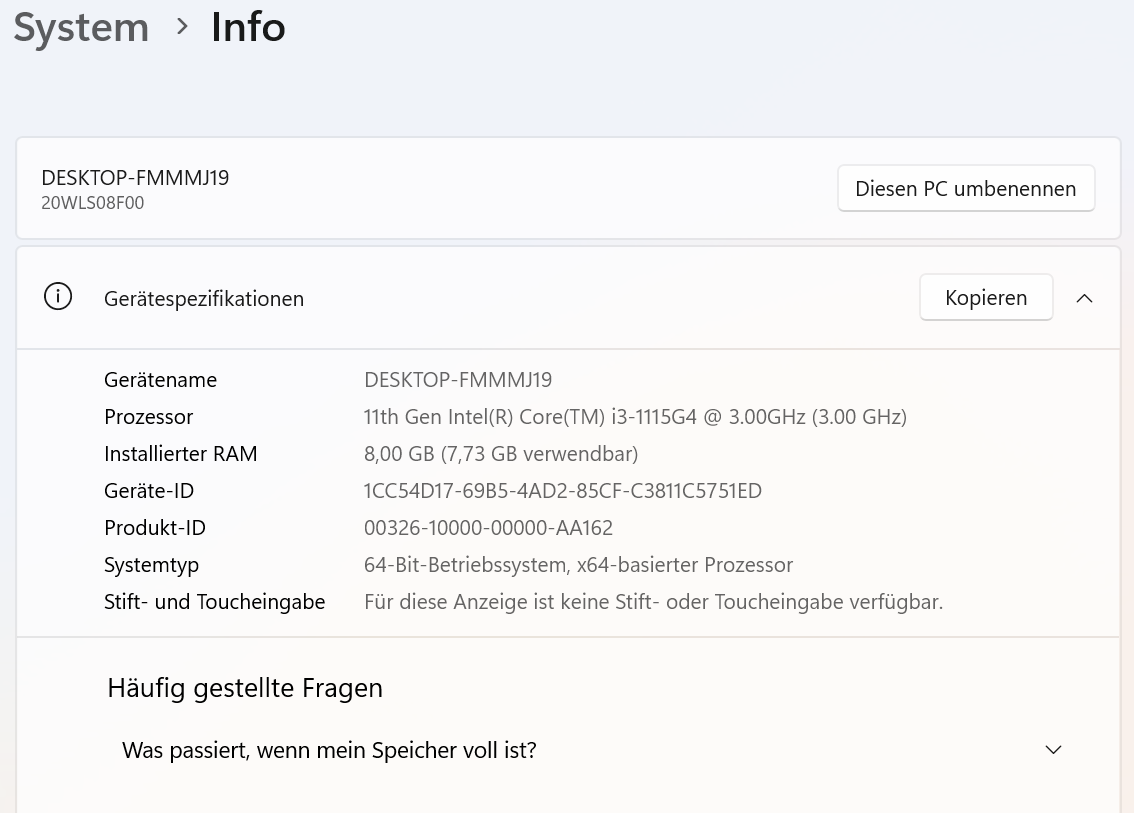The height and width of the screenshot is (813, 1134).
Task: Click the model number 20WLS08F00
Action: click(x=93, y=203)
